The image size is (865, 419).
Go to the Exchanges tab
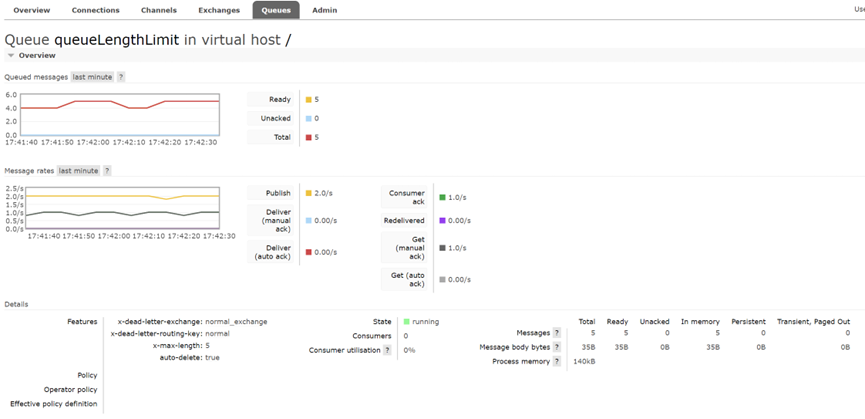(219, 10)
